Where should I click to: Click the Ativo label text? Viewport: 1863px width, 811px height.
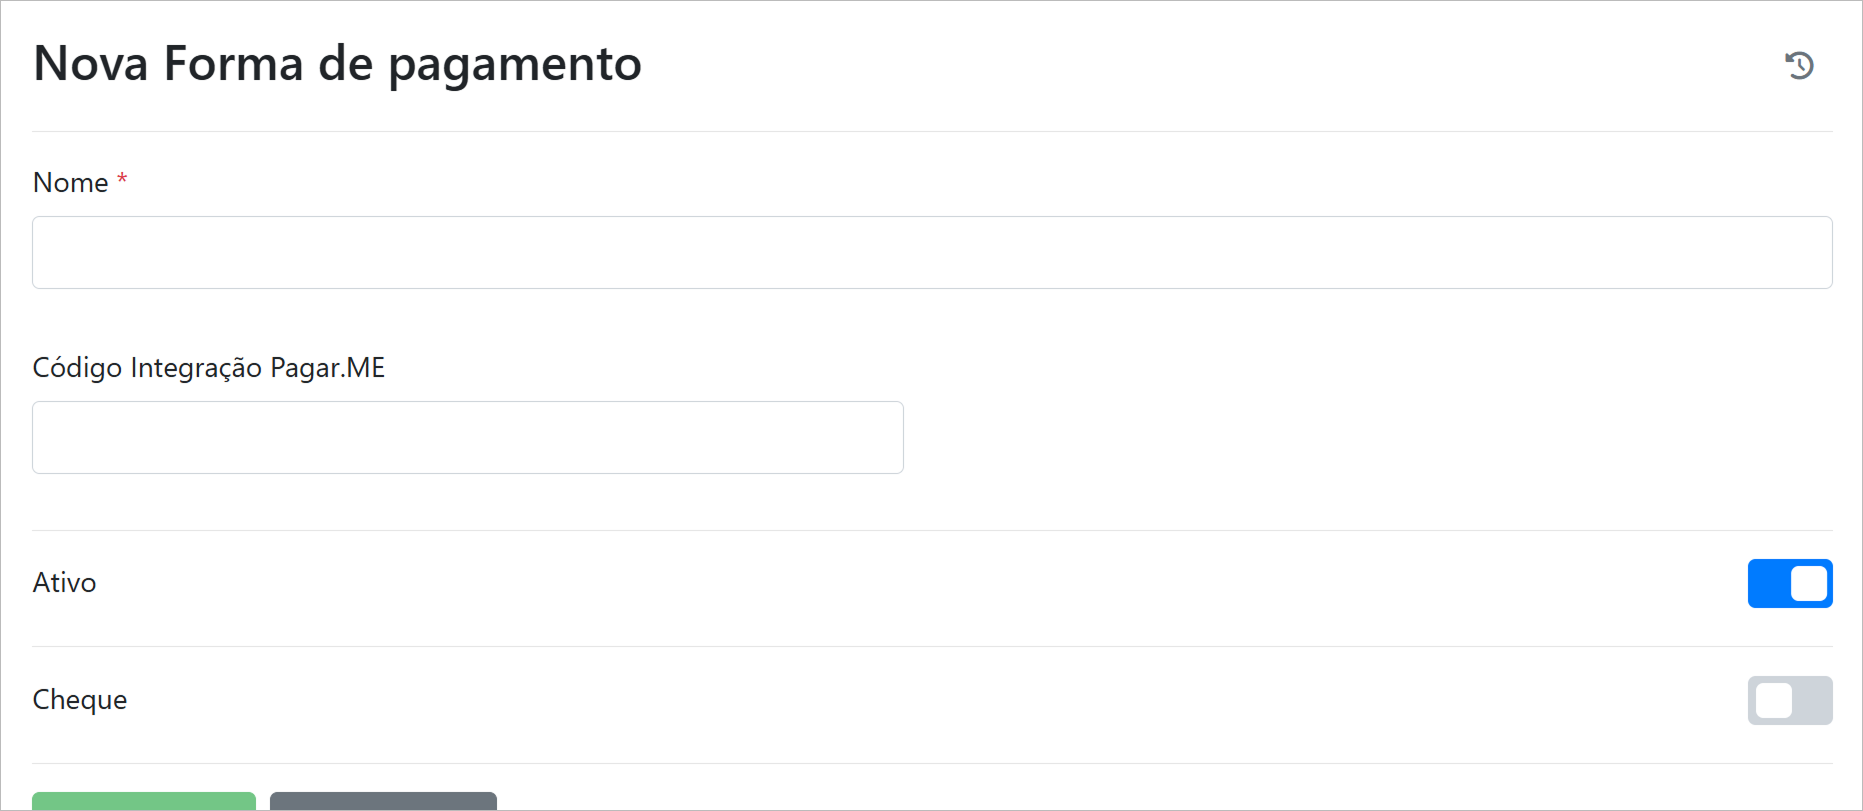click(64, 583)
